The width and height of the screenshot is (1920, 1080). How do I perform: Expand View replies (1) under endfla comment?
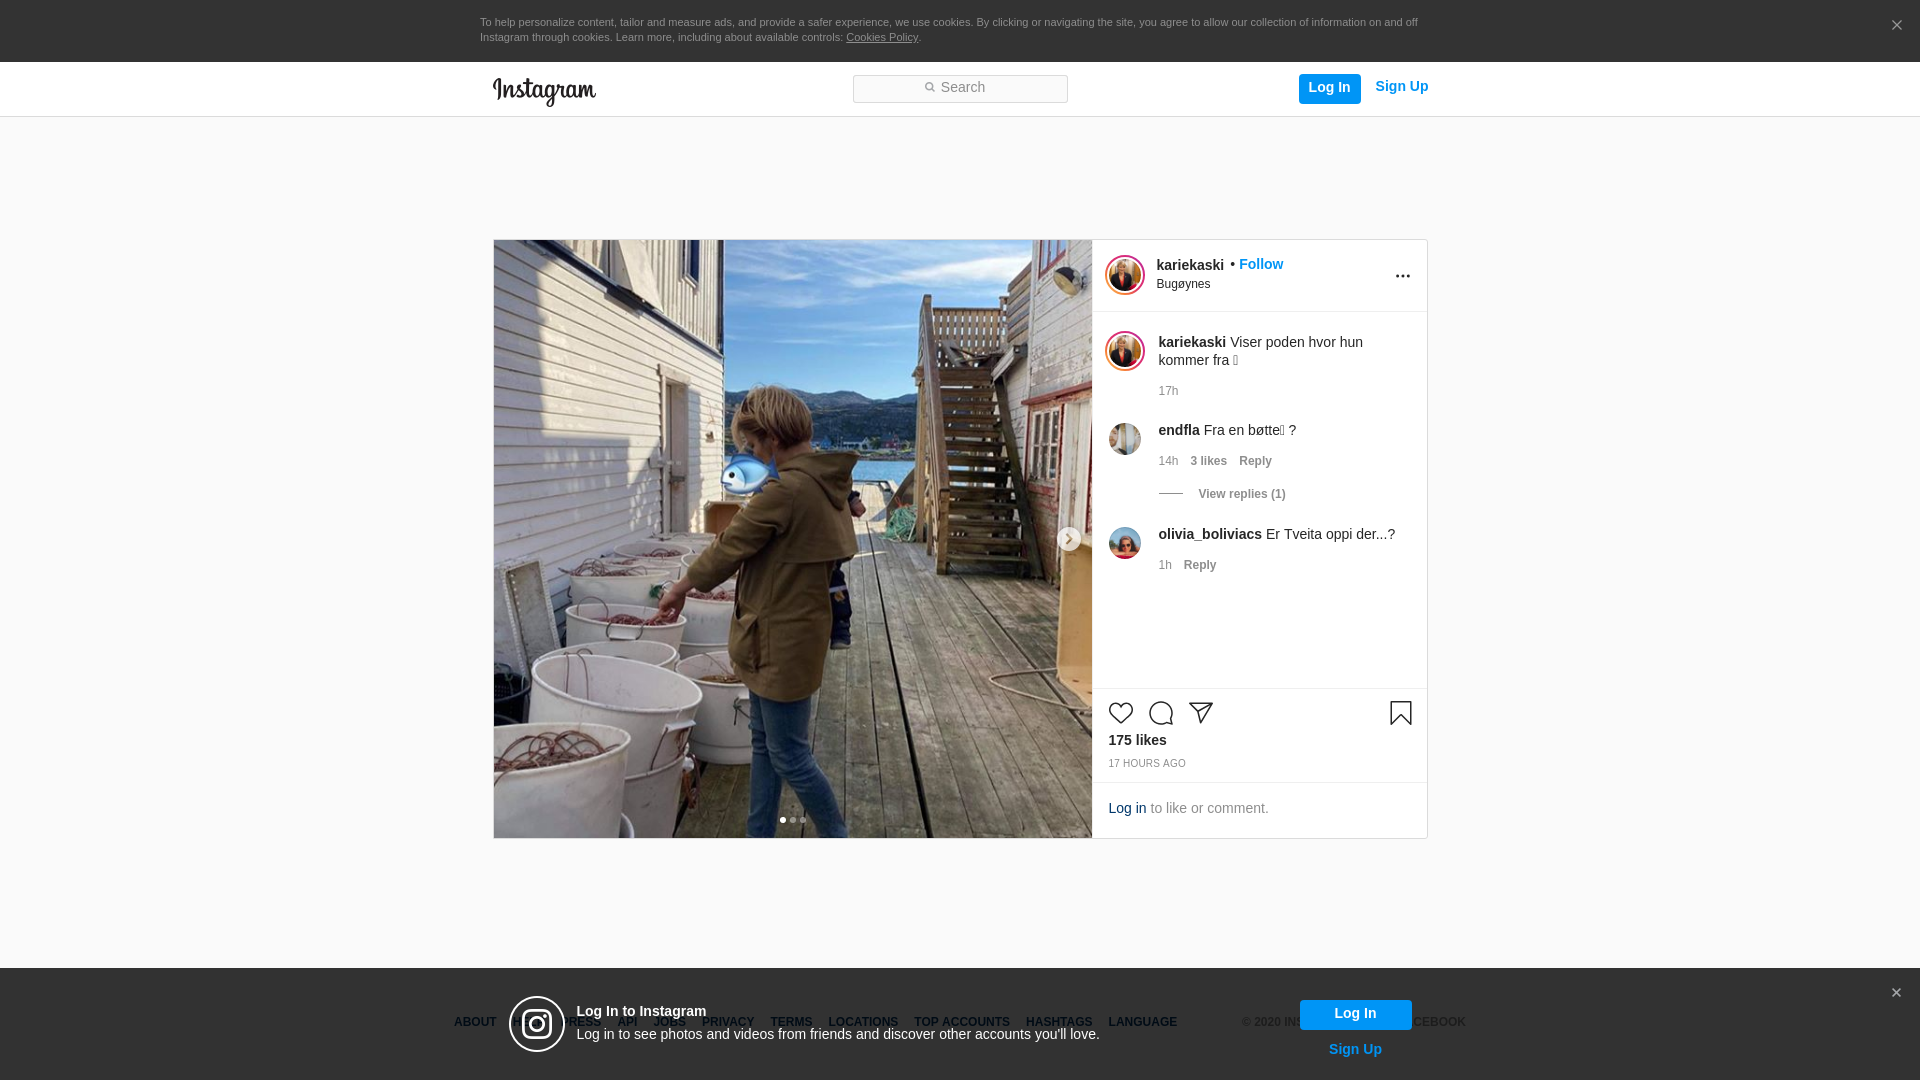1241,494
